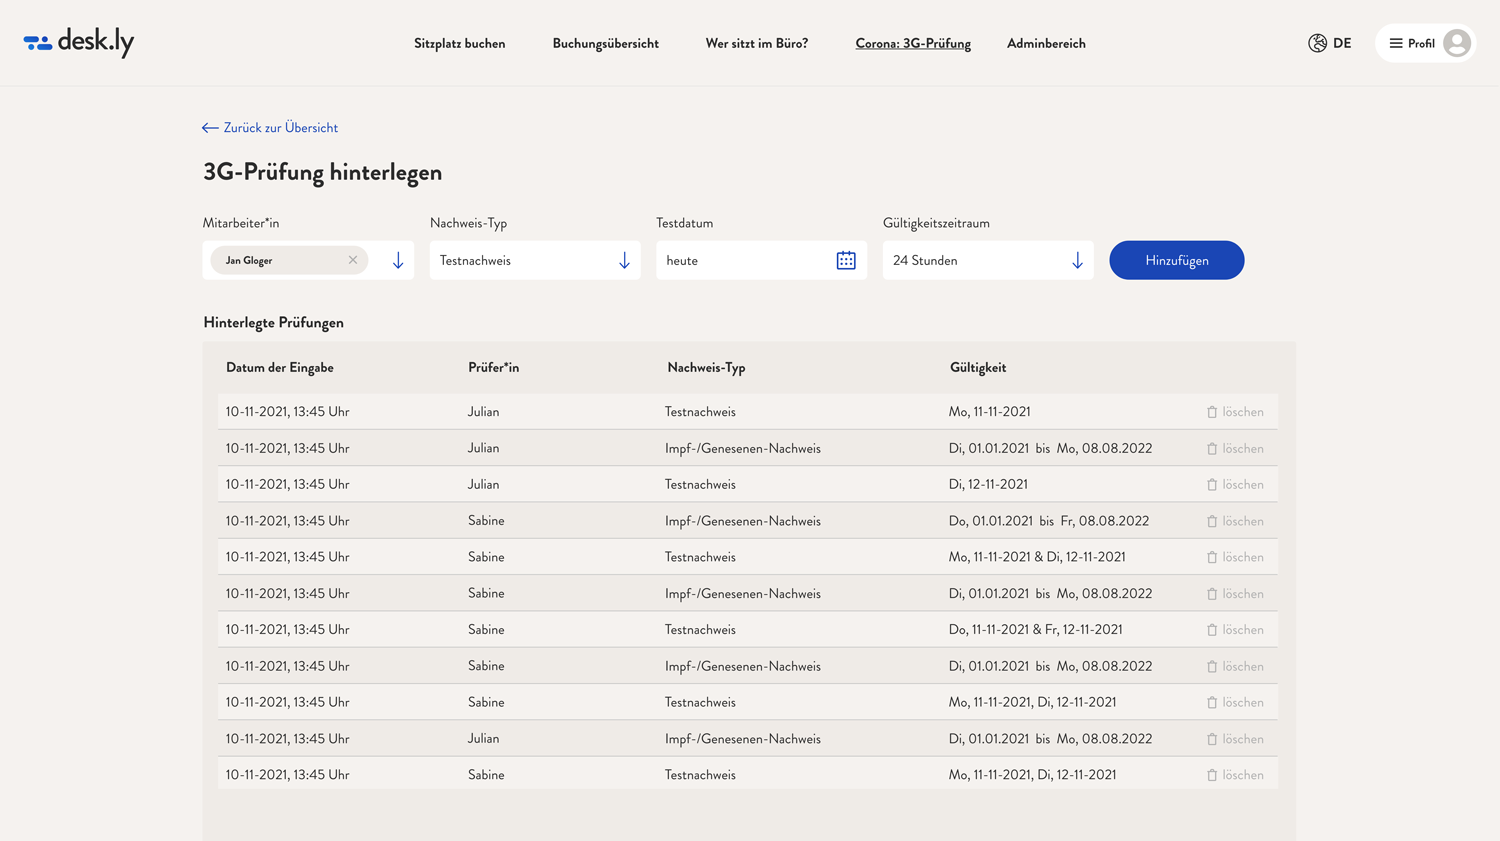Go back via Zurück zur Übersicht
The image size is (1500, 841).
pos(270,128)
